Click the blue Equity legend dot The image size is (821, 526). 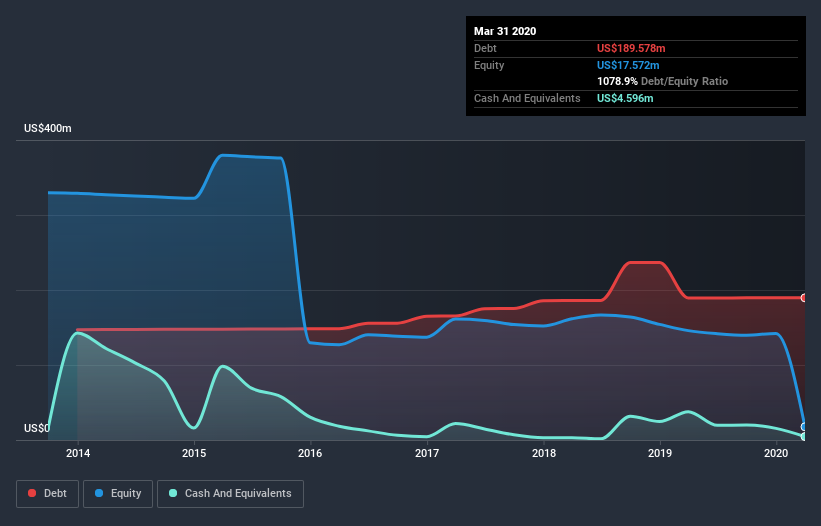click(x=99, y=493)
